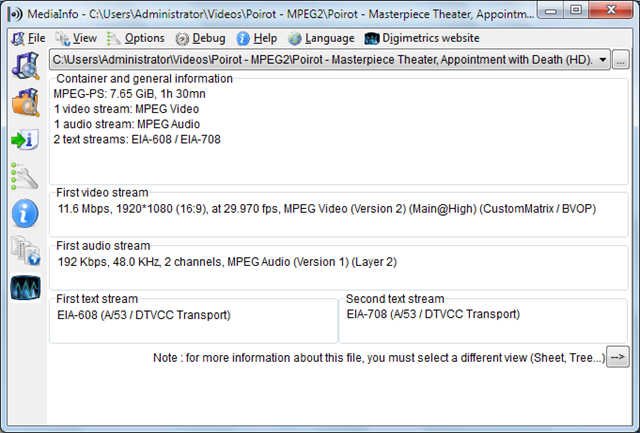Open Preferences via the wrench sidebar icon
The image size is (640, 433).
pos(25,176)
